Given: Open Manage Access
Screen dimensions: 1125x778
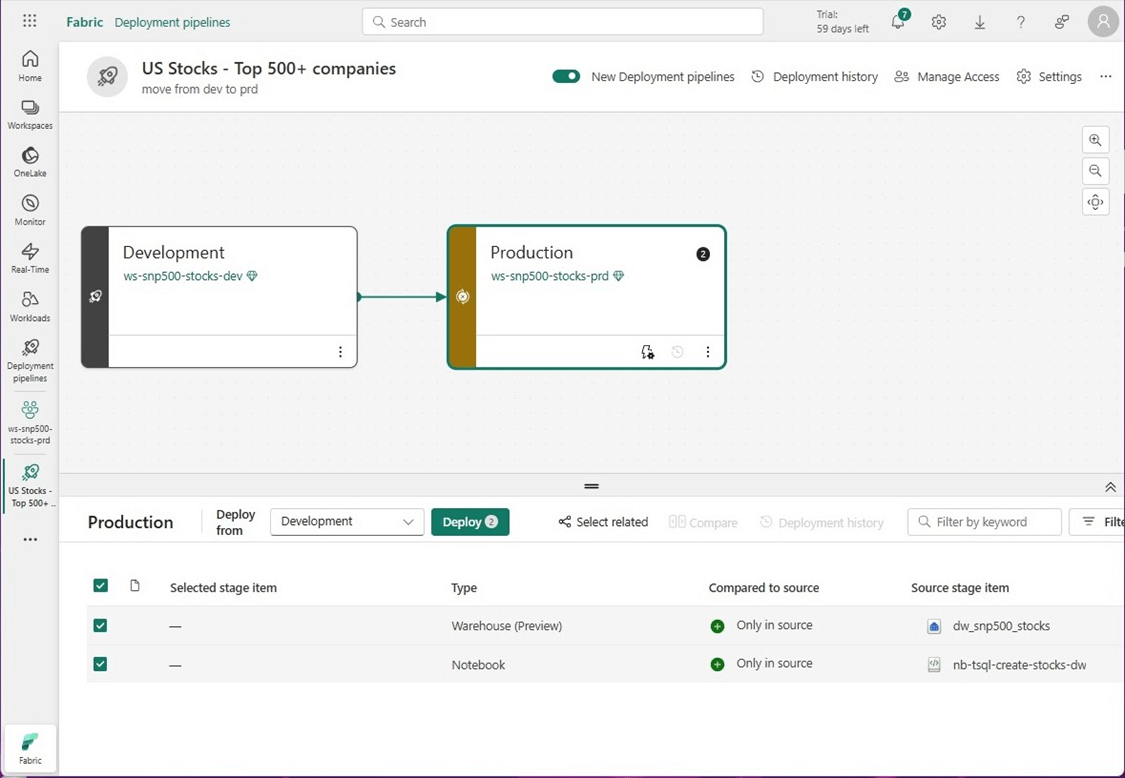Looking at the screenshot, I should pos(946,77).
